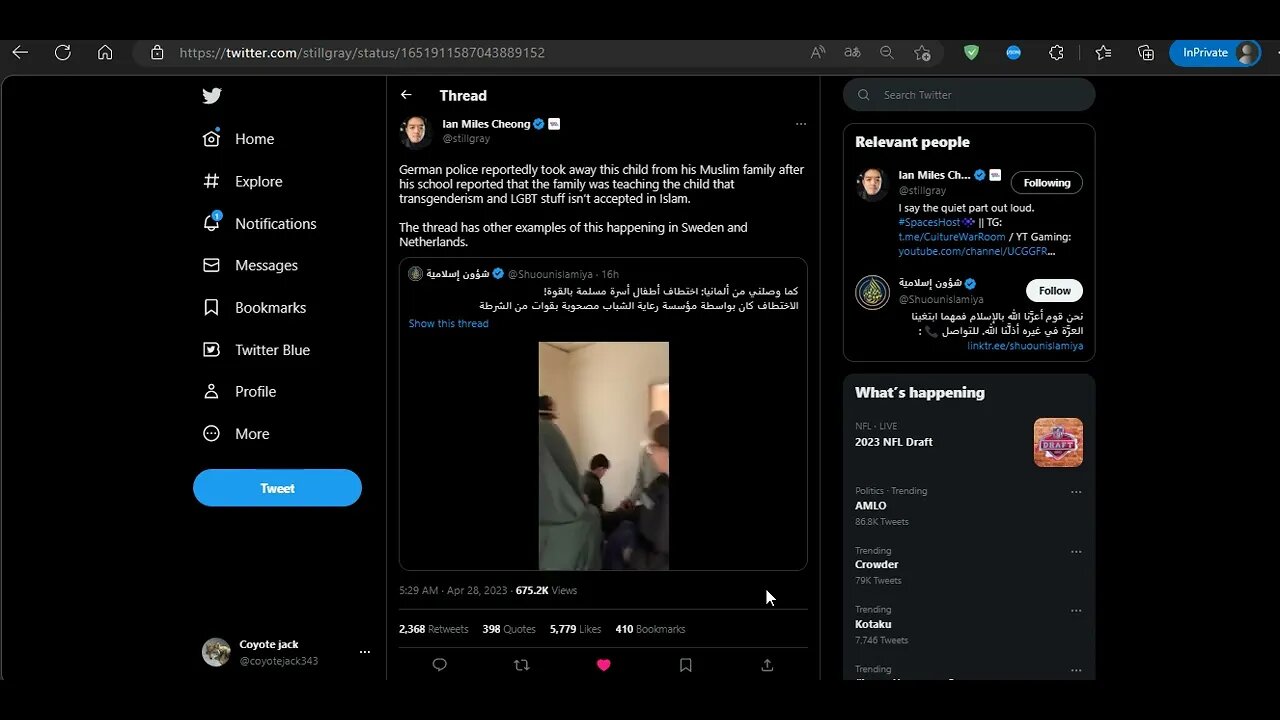Open the favorites list icon
The height and width of the screenshot is (720, 1280).
click(1103, 53)
